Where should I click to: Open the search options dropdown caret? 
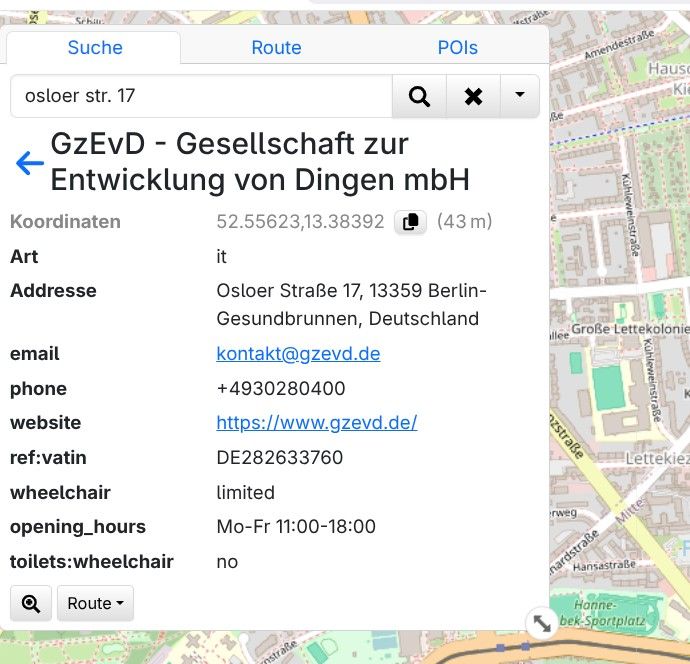point(519,96)
